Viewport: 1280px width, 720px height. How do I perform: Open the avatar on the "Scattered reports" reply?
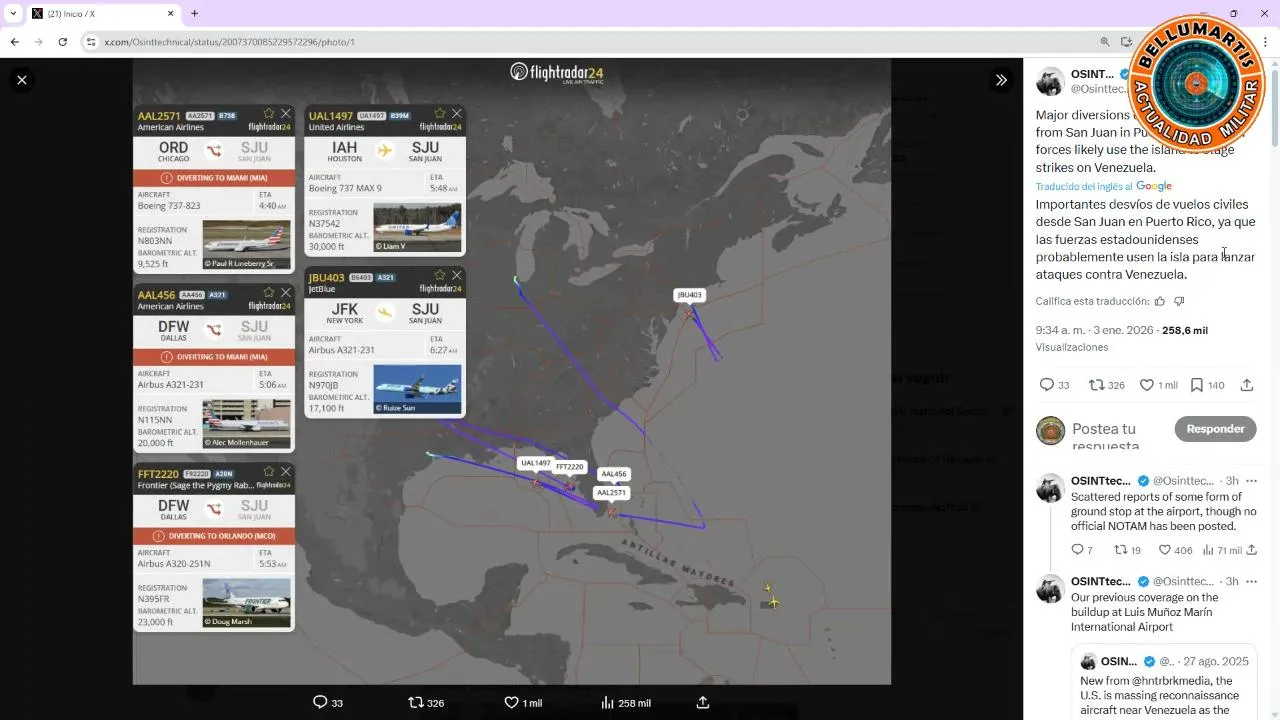(x=1050, y=488)
